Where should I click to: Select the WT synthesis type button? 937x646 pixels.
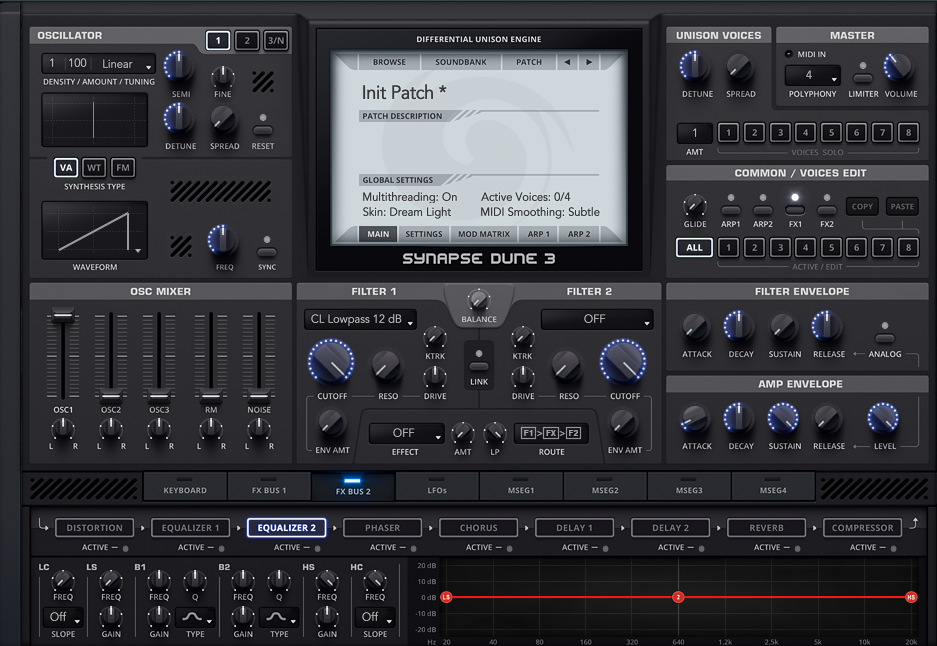94,168
